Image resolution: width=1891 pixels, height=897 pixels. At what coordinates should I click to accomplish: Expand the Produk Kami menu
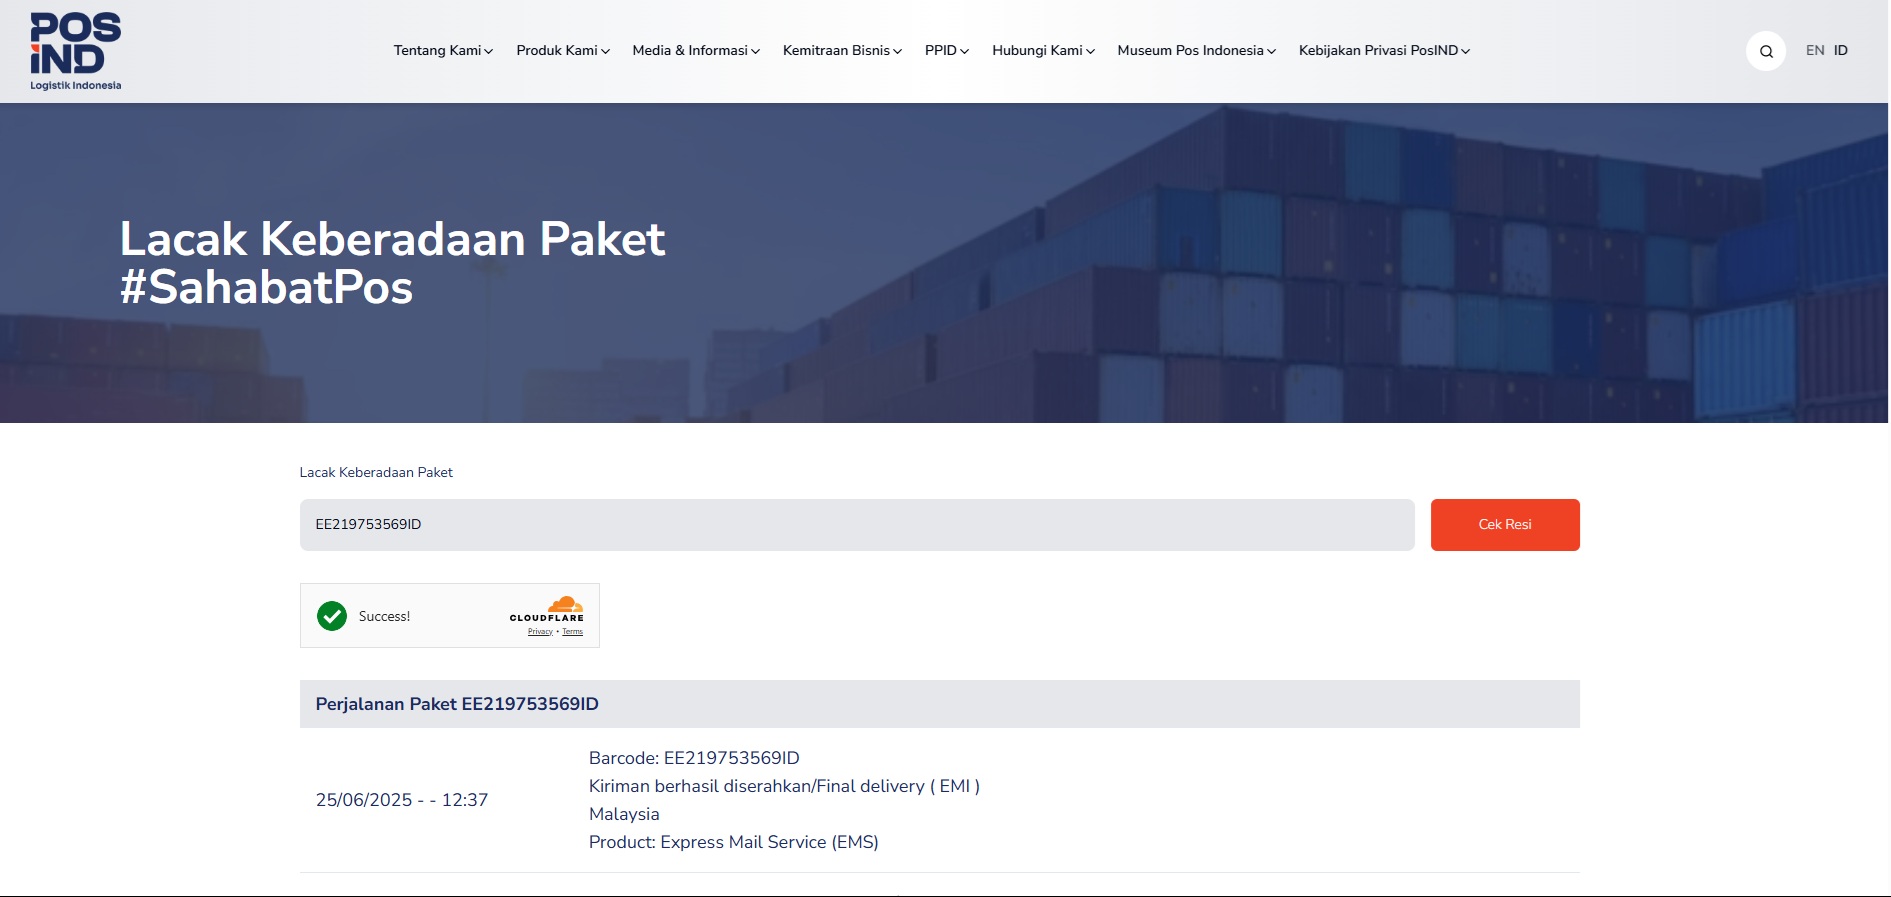coord(563,51)
